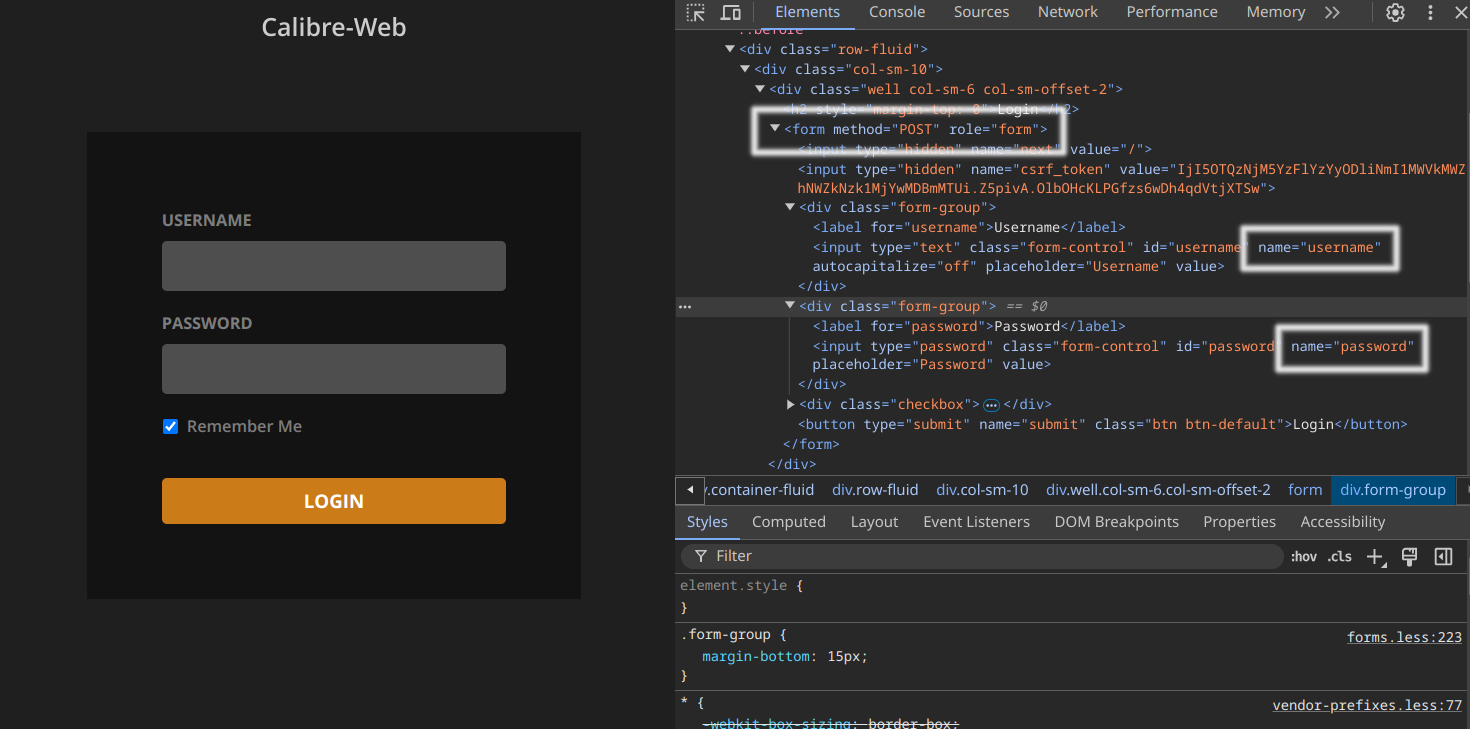Collapse the username form-group div arrow

tap(790, 207)
